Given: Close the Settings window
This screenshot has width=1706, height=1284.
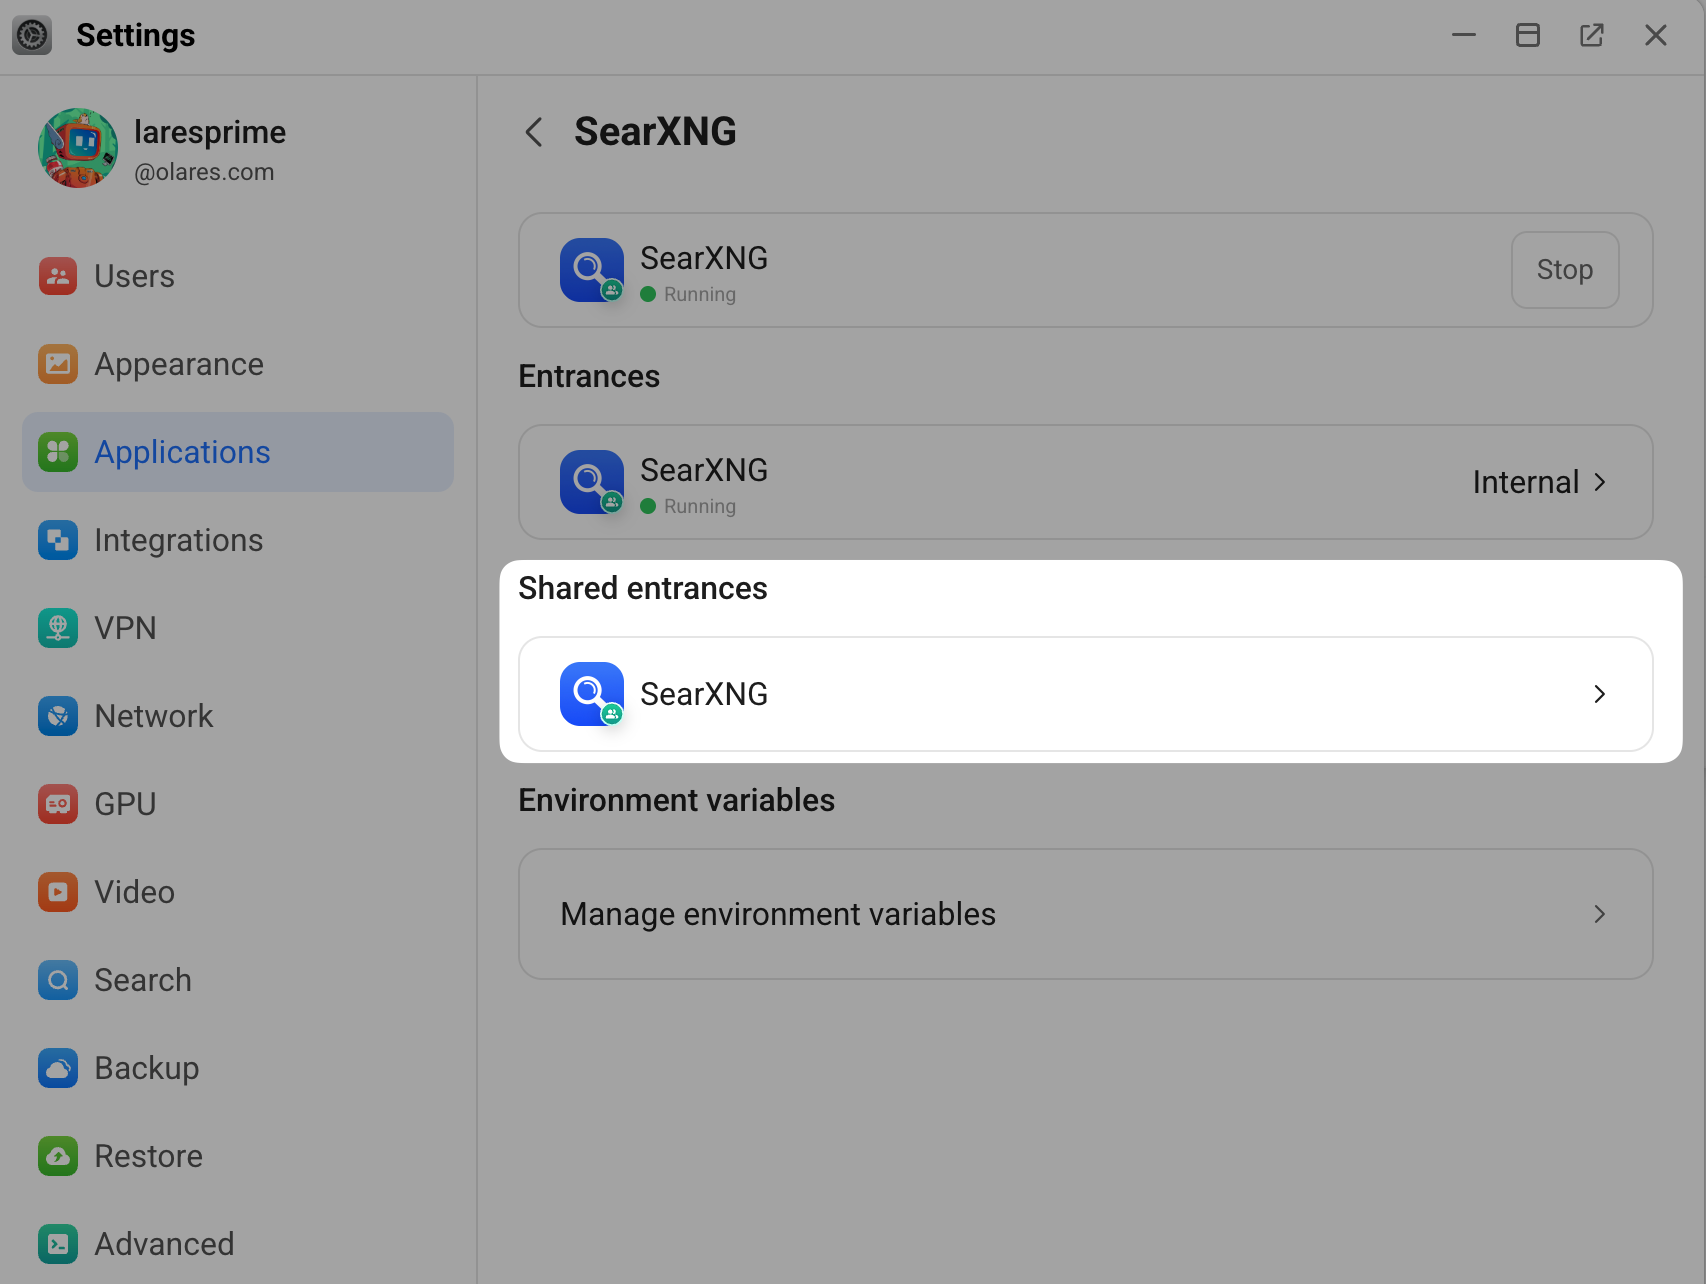Looking at the screenshot, I should [1656, 35].
